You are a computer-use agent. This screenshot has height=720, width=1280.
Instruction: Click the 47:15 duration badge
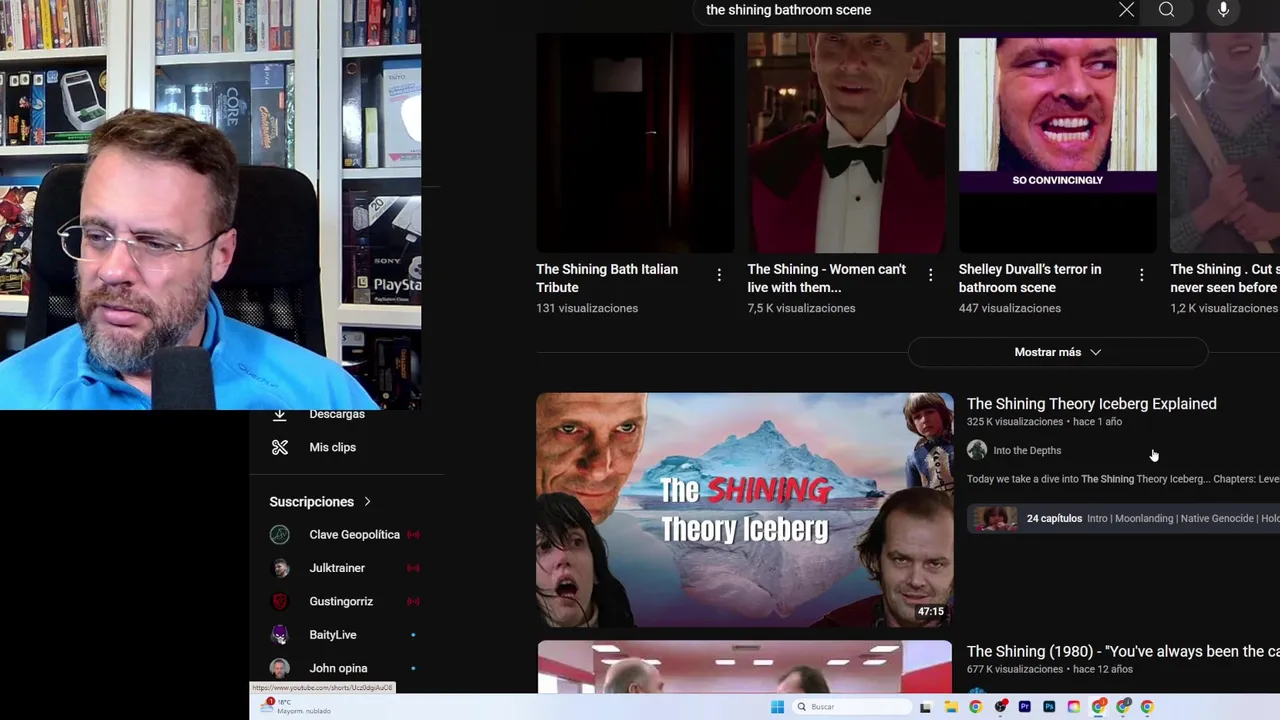coord(930,612)
